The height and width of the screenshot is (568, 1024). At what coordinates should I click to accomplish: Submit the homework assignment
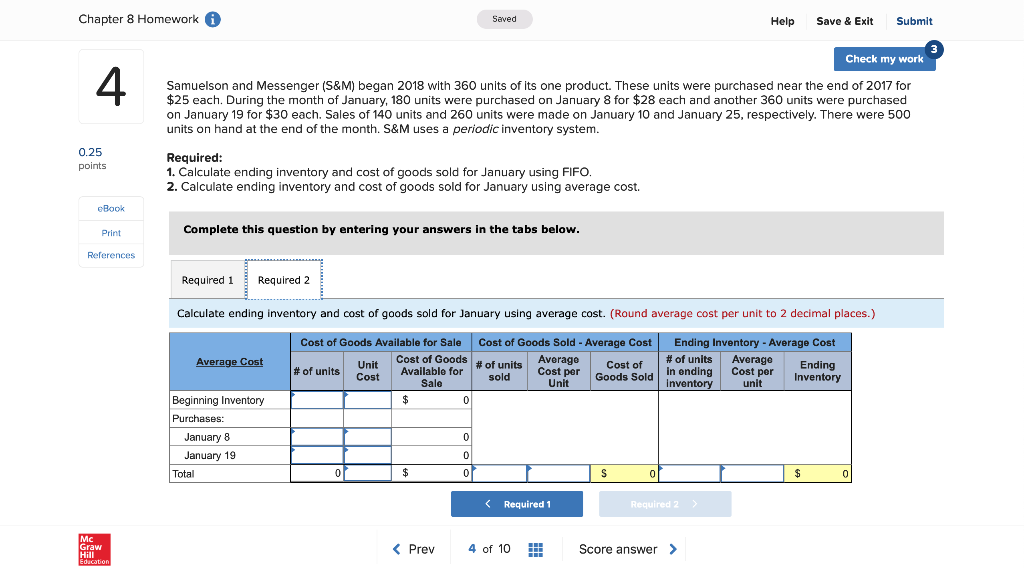click(x=914, y=21)
